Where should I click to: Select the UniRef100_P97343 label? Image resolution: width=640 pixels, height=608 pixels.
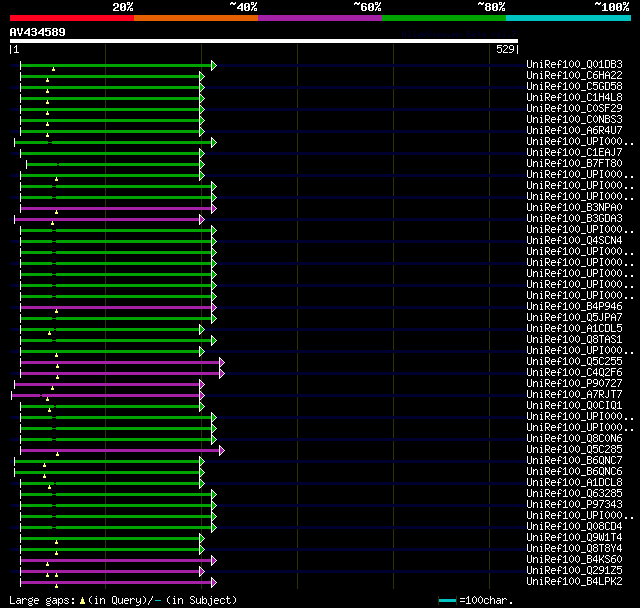pos(574,505)
